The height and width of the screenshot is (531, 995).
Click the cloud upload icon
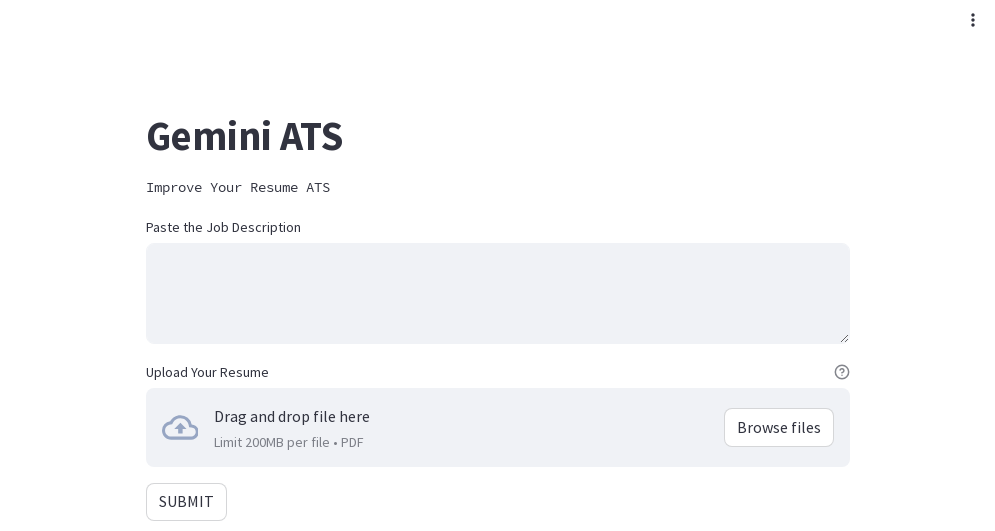180,428
